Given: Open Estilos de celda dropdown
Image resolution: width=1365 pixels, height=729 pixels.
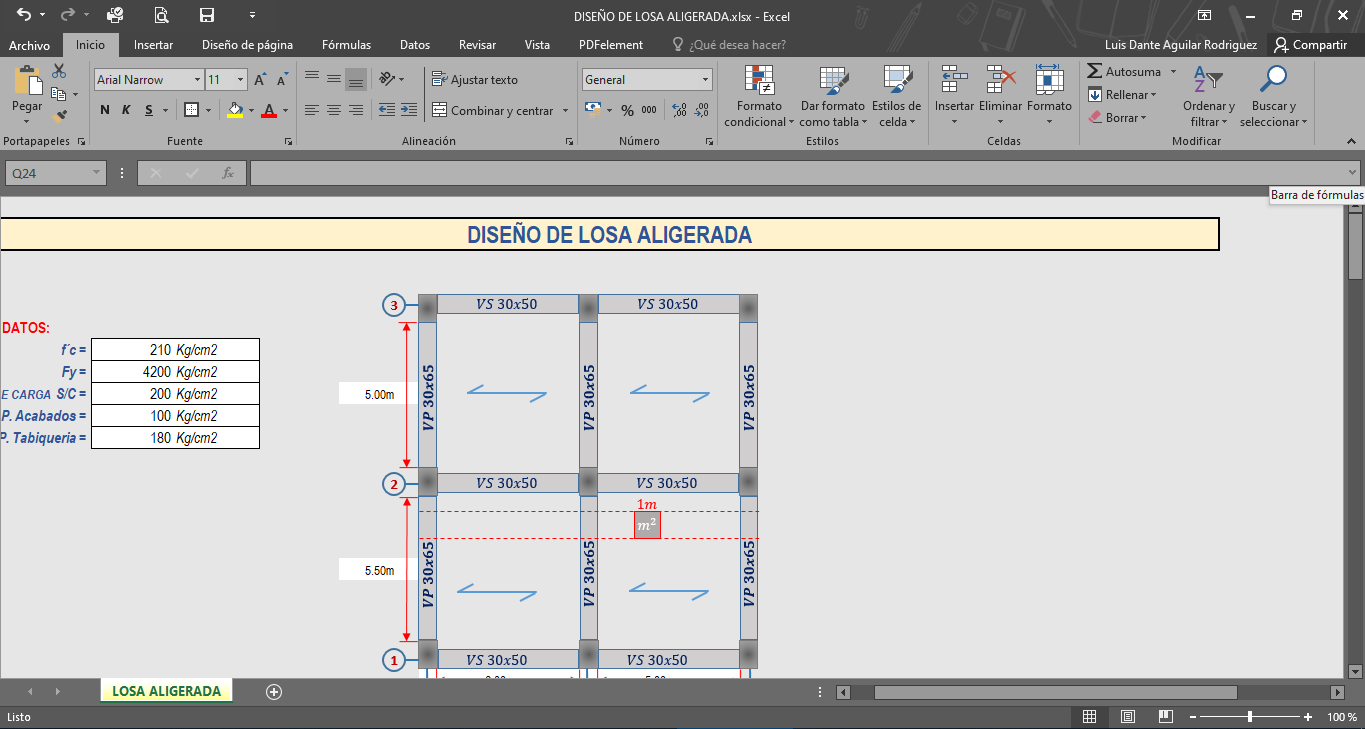Looking at the screenshot, I should [x=896, y=95].
